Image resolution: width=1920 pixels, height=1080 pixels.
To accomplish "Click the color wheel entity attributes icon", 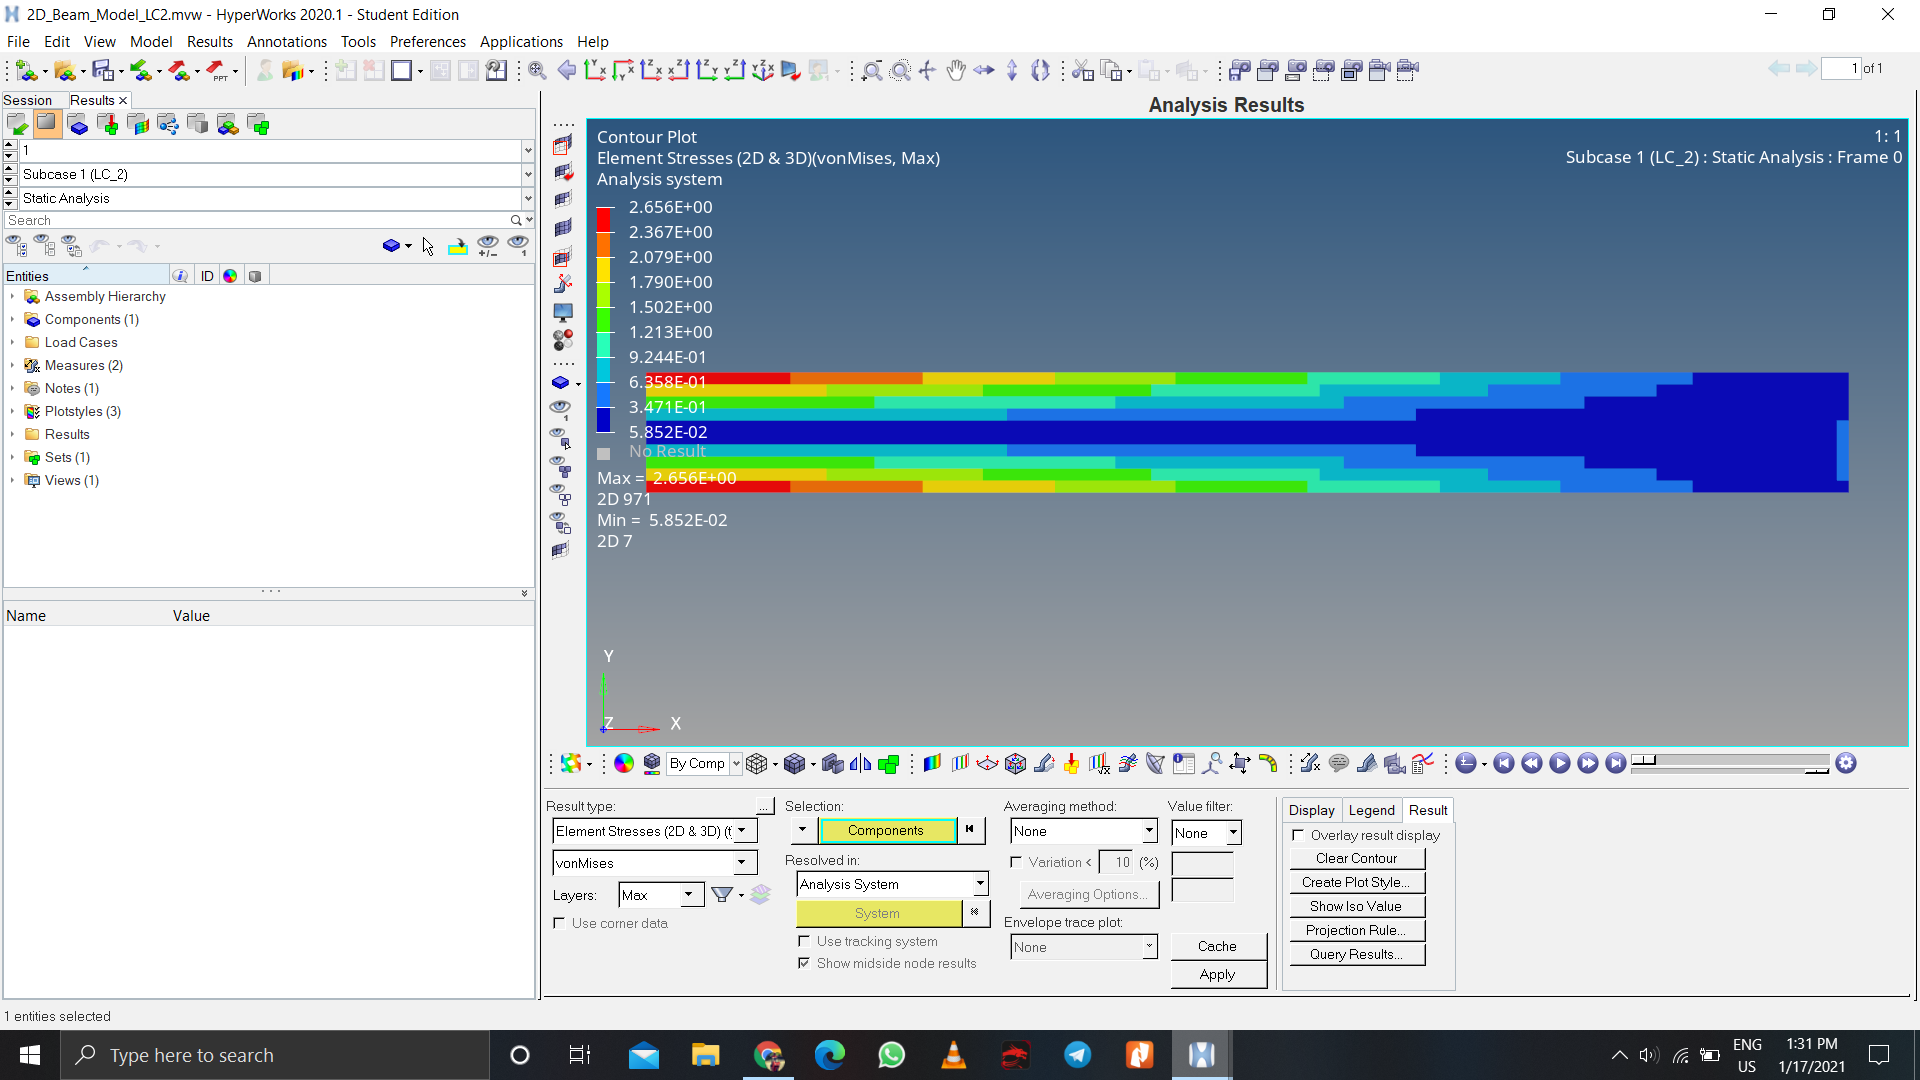I will [624, 764].
